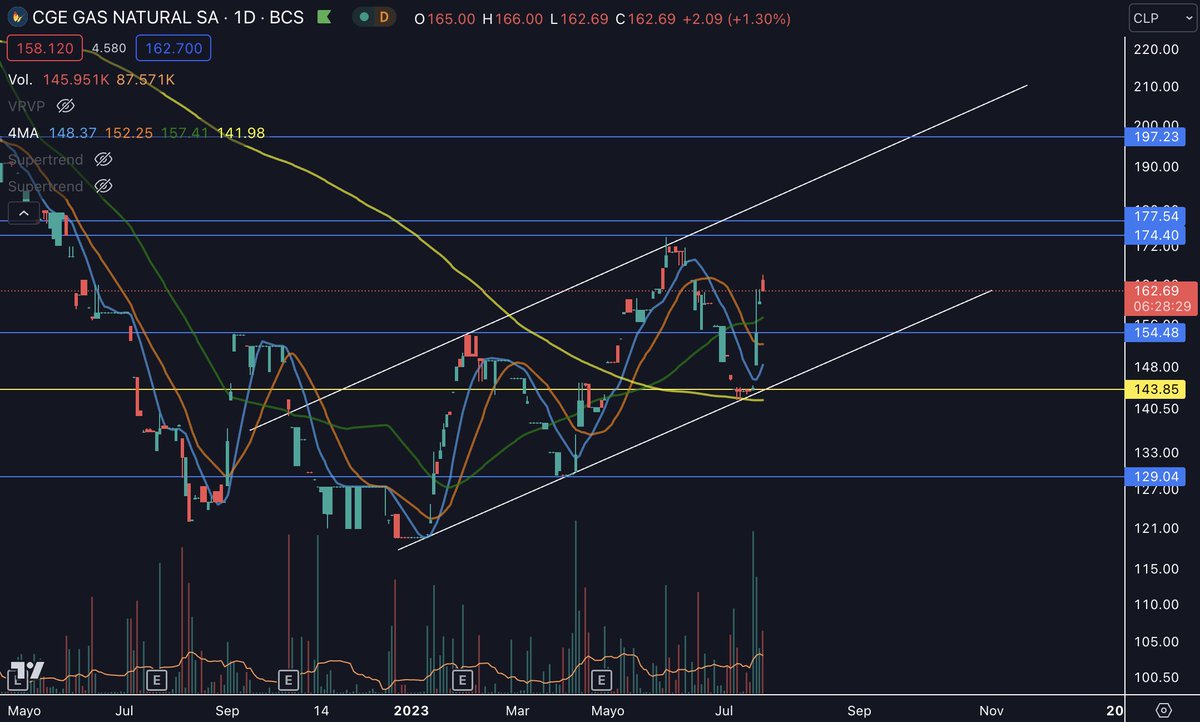Show the hidden VRVP indicator via eye icon
The image size is (1200, 722).
click(x=65, y=105)
